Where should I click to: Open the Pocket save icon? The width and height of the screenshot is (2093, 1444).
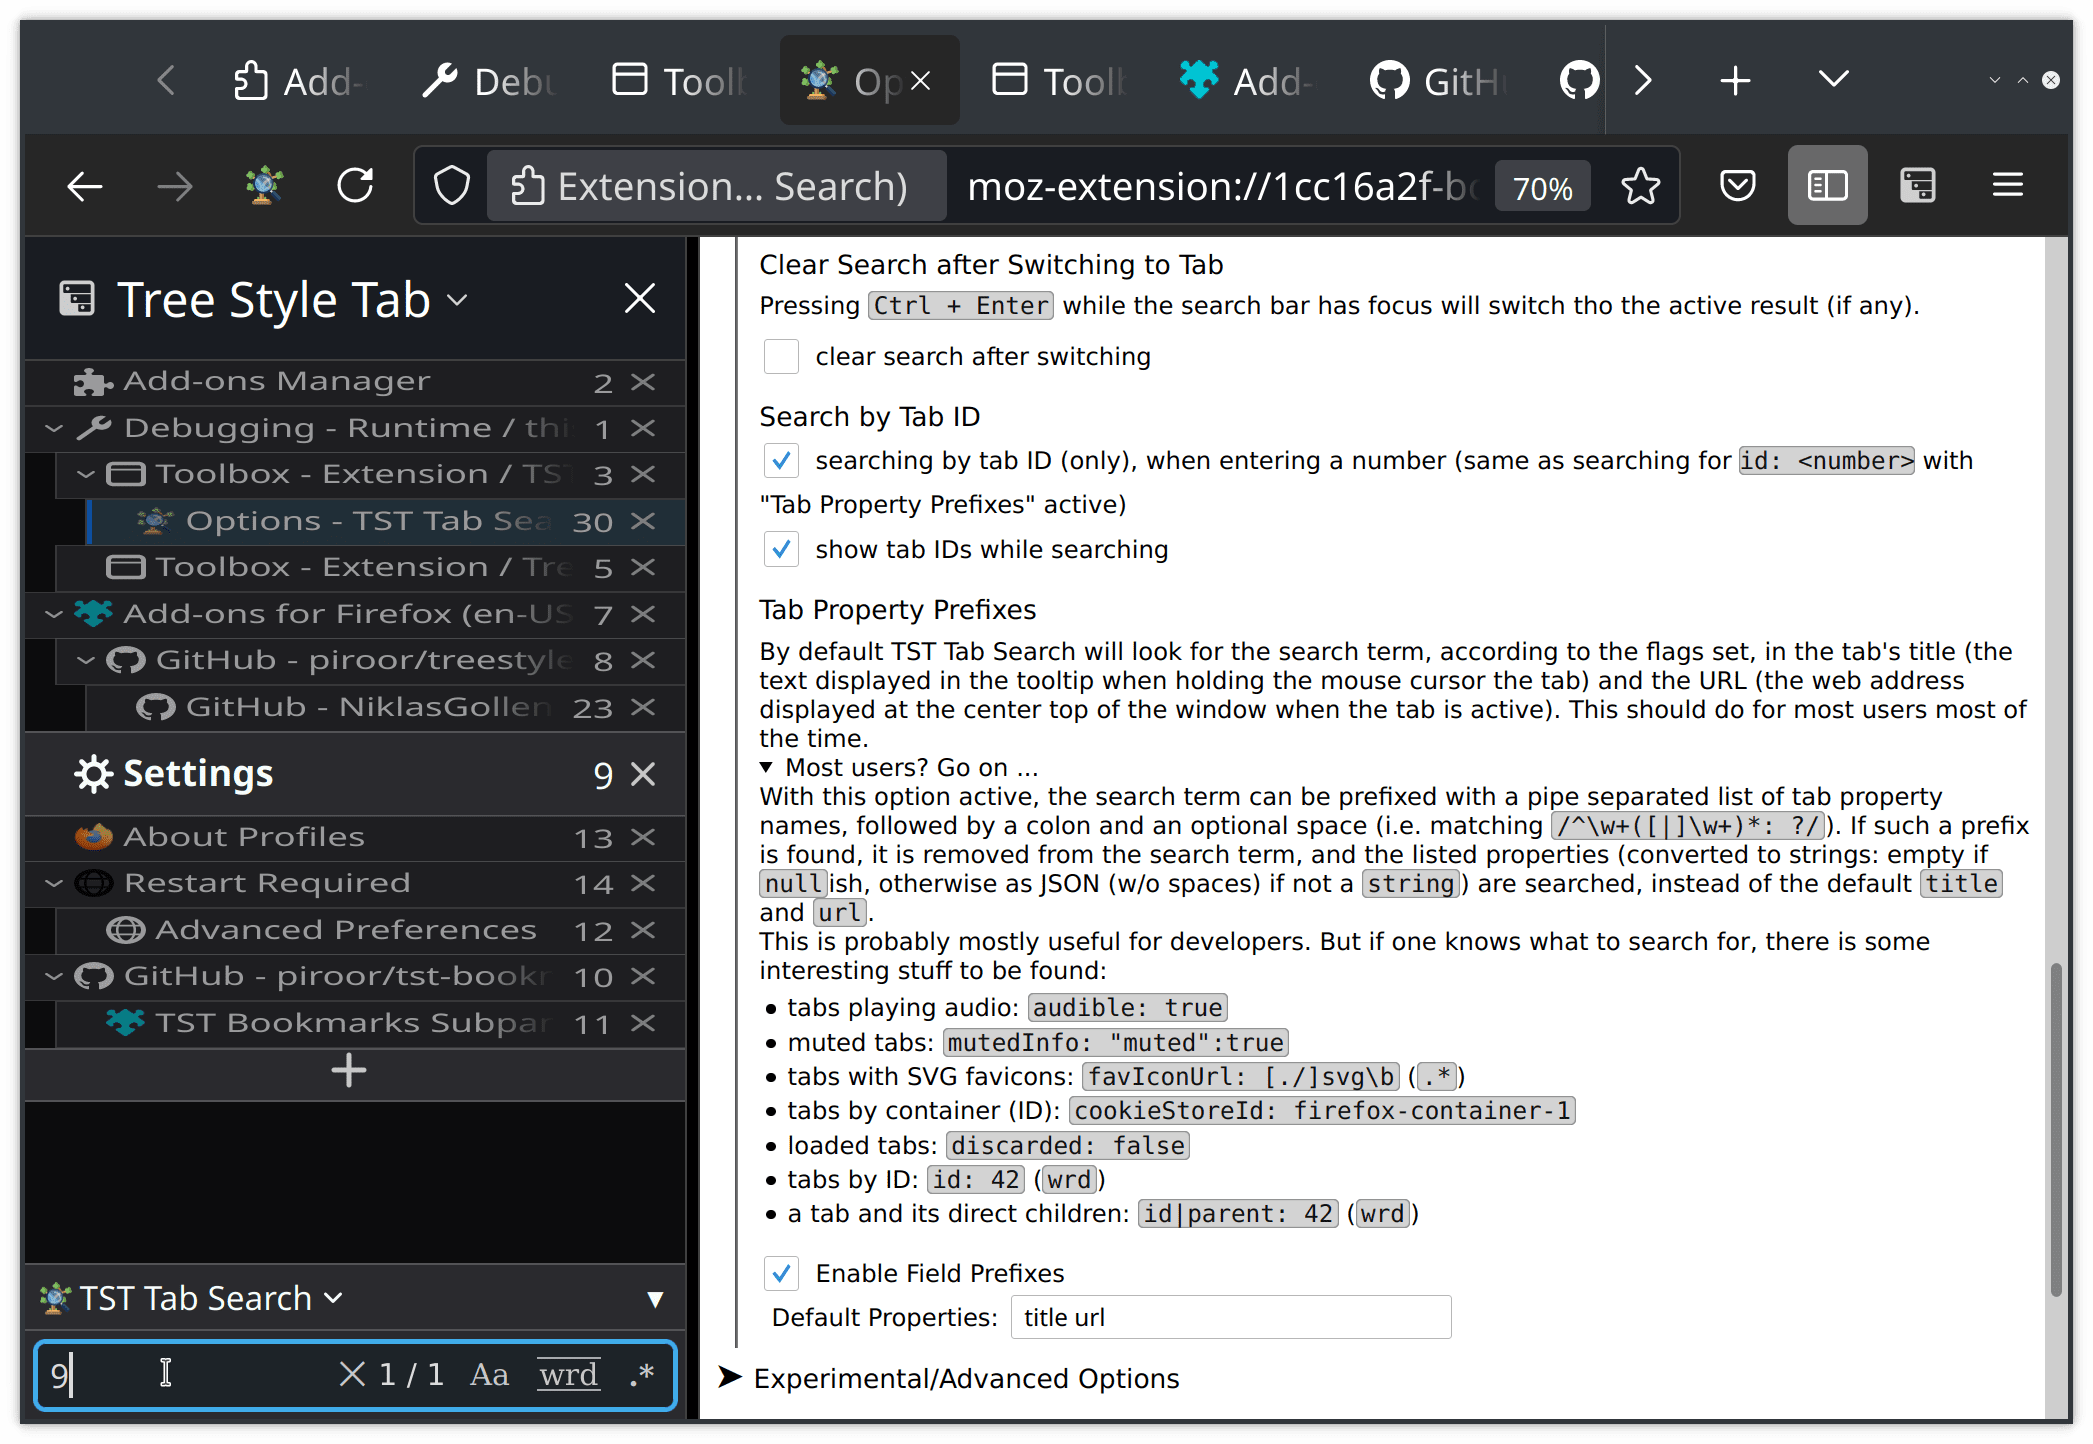[x=1738, y=186]
